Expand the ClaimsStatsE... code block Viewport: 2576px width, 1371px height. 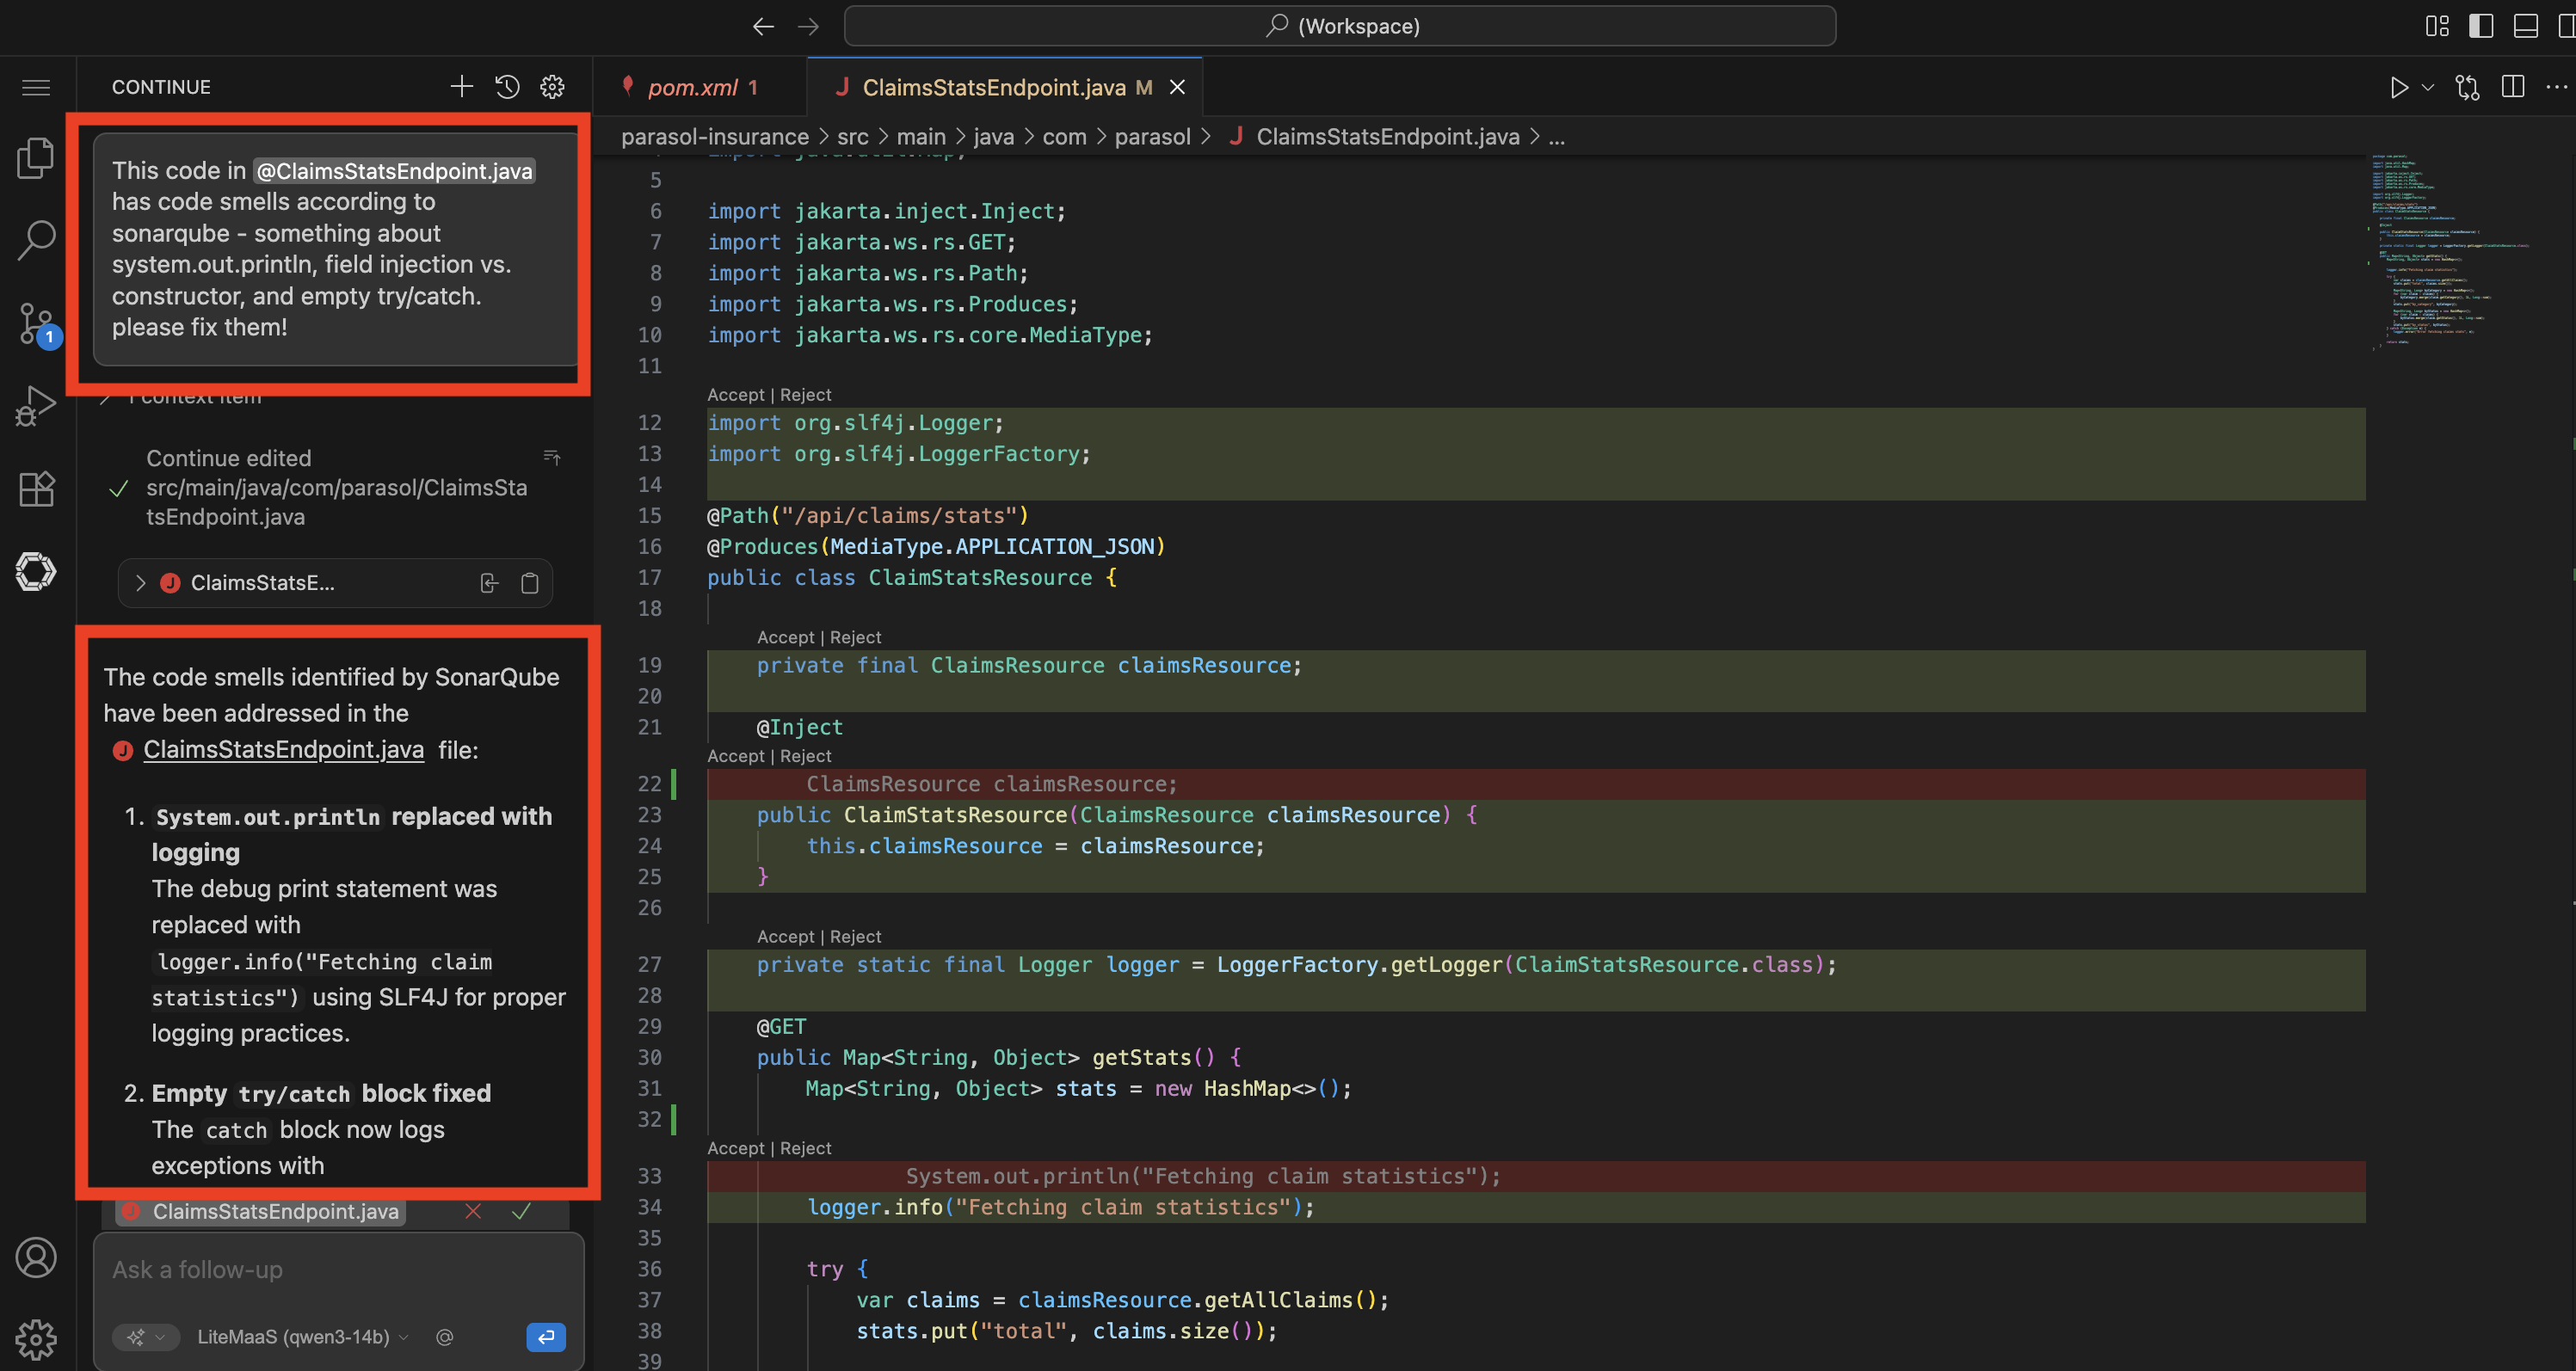pyautogui.click(x=141, y=583)
